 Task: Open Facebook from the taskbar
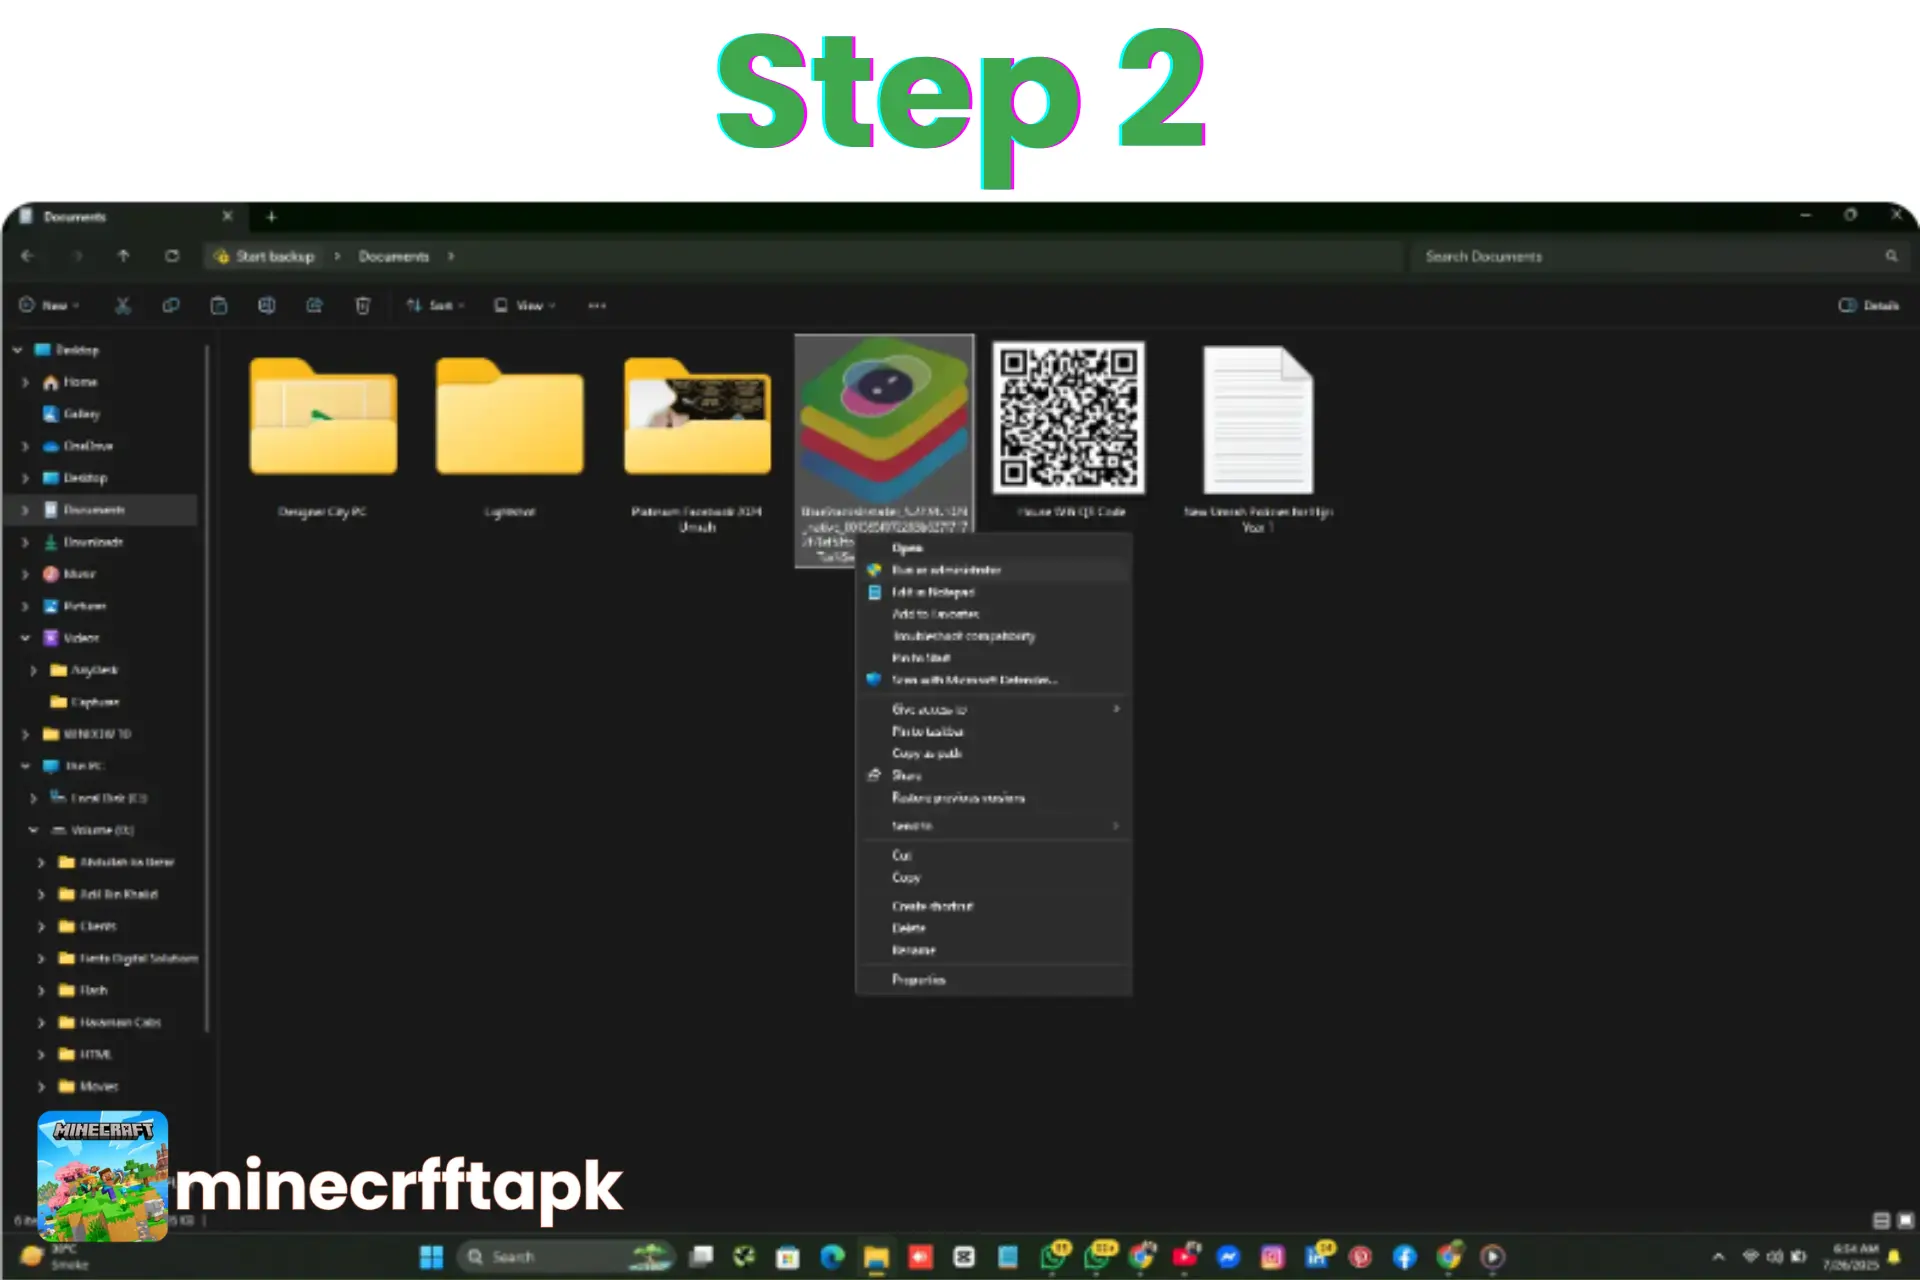pos(1404,1257)
